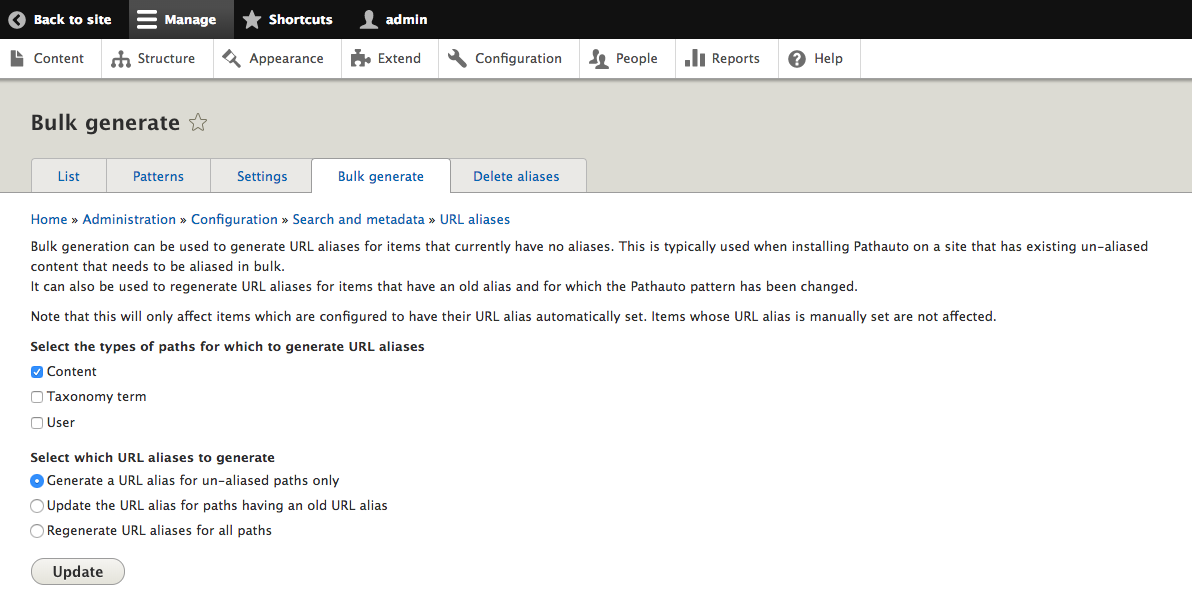Click the admin user icon

coord(369,19)
